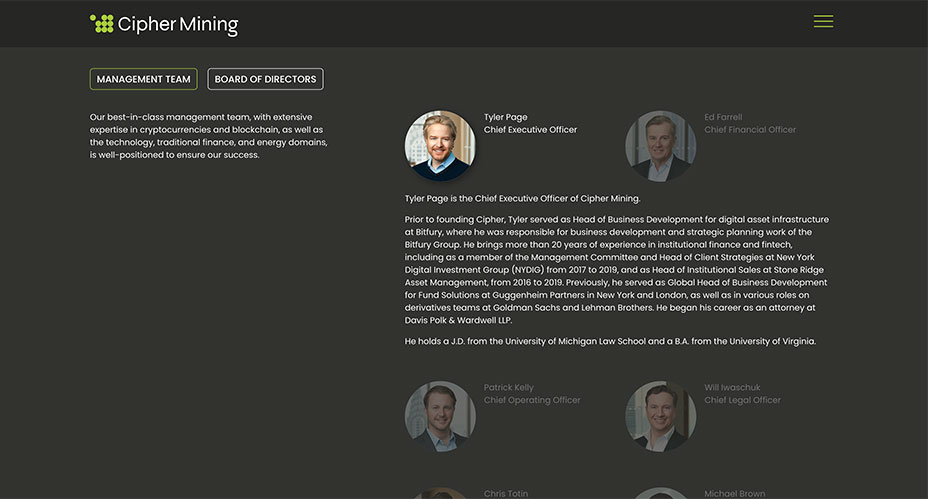Click the Chief Financial Officer title

[x=750, y=130]
